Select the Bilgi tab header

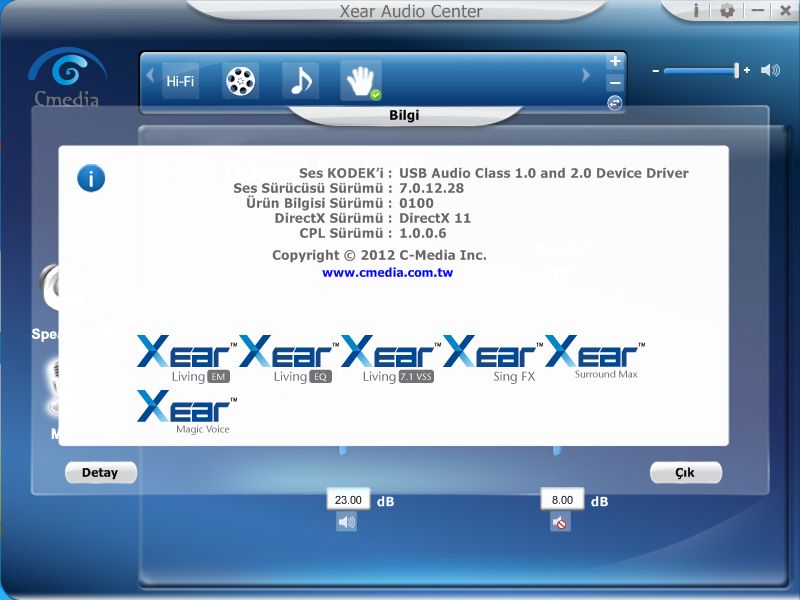405,115
